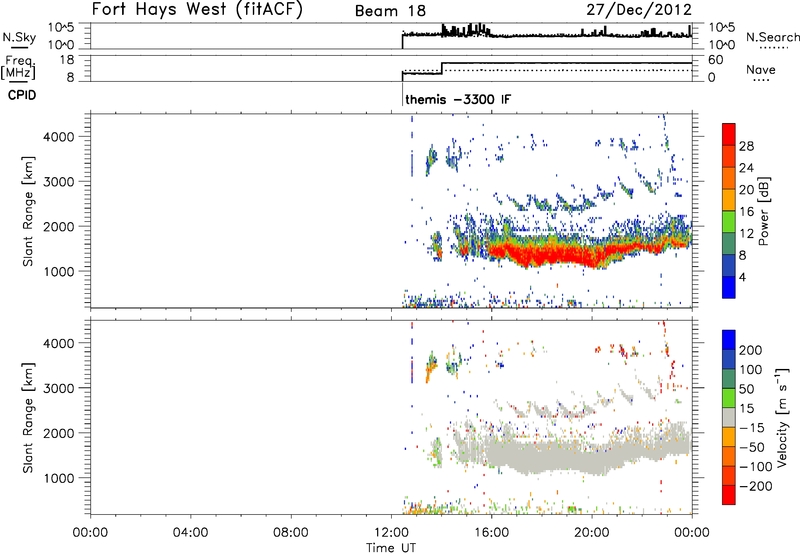Click the 'Fort Hays West (fitACF)' title
800x554 pixels.
pos(197,9)
